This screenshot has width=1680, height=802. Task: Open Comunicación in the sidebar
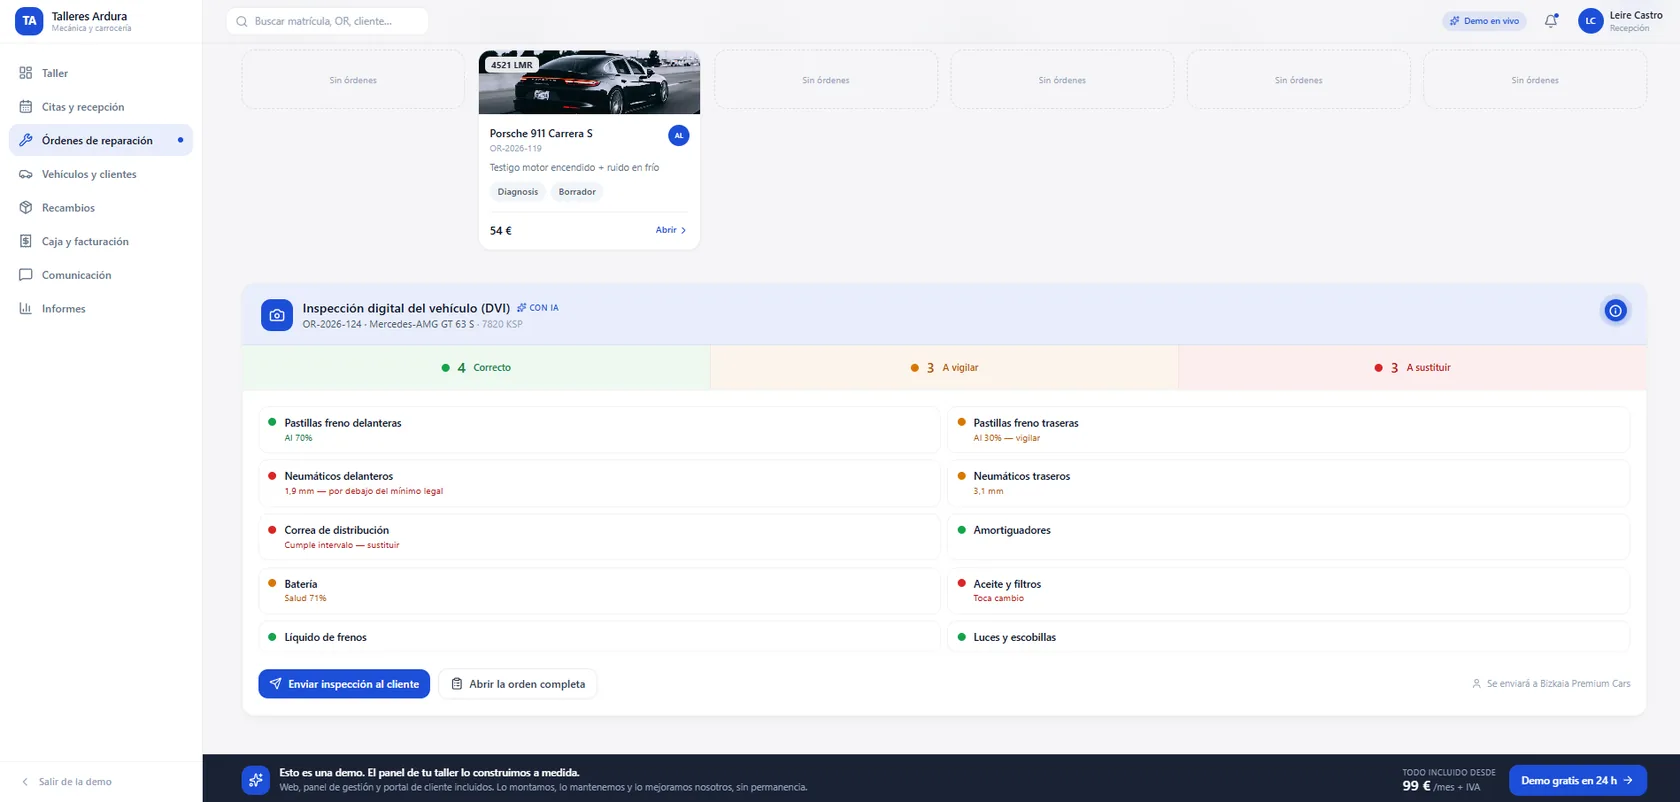pyautogui.click(x=100, y=275)
